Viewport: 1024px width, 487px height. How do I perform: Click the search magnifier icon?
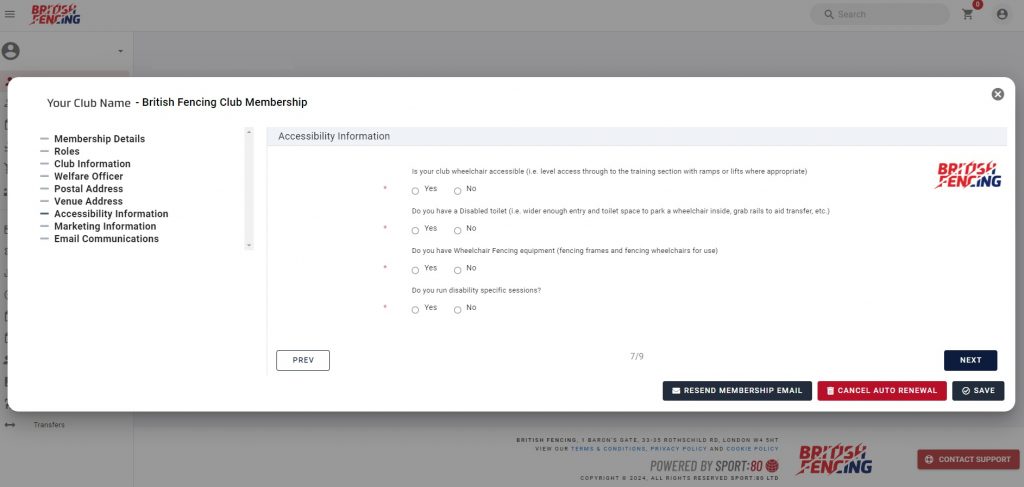click(828, 14)
